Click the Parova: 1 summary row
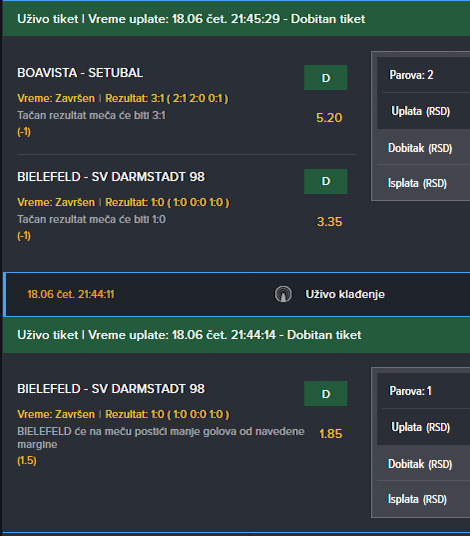 click(x=424, y=390)
